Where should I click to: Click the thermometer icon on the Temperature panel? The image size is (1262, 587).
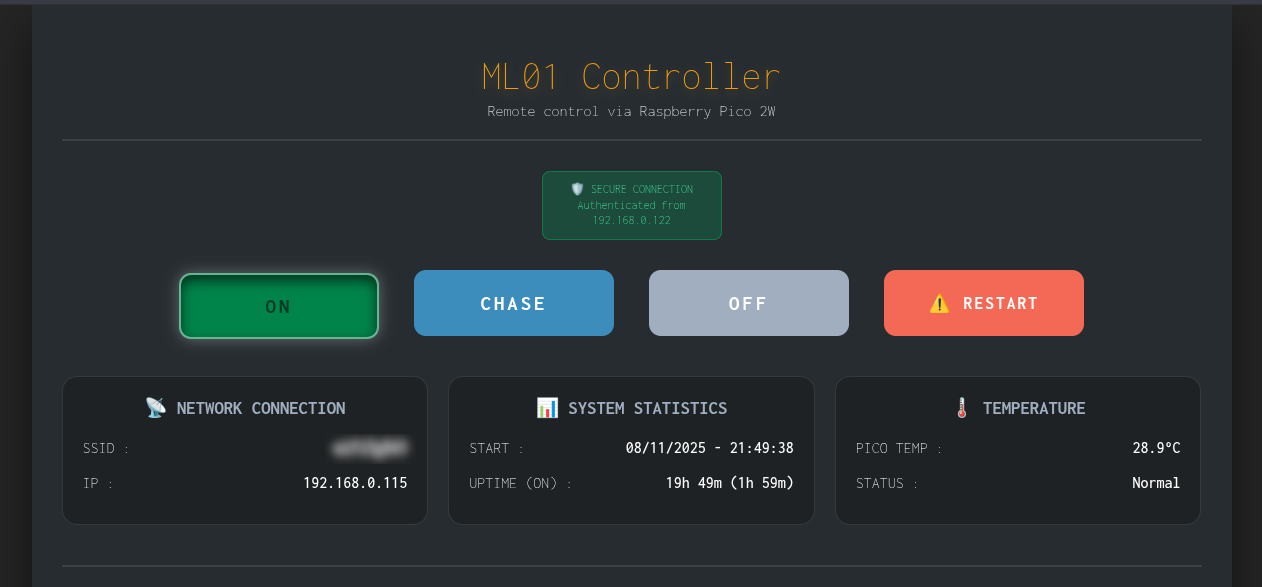point(962,407)
